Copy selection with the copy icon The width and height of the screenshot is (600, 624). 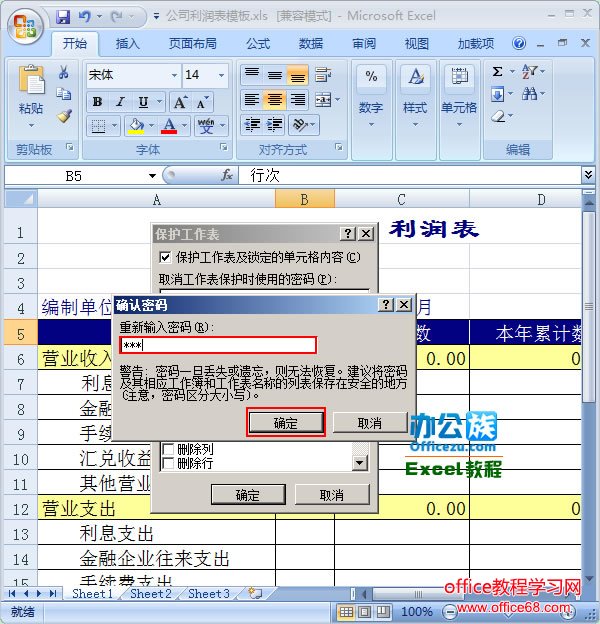(x=64, y=94)
